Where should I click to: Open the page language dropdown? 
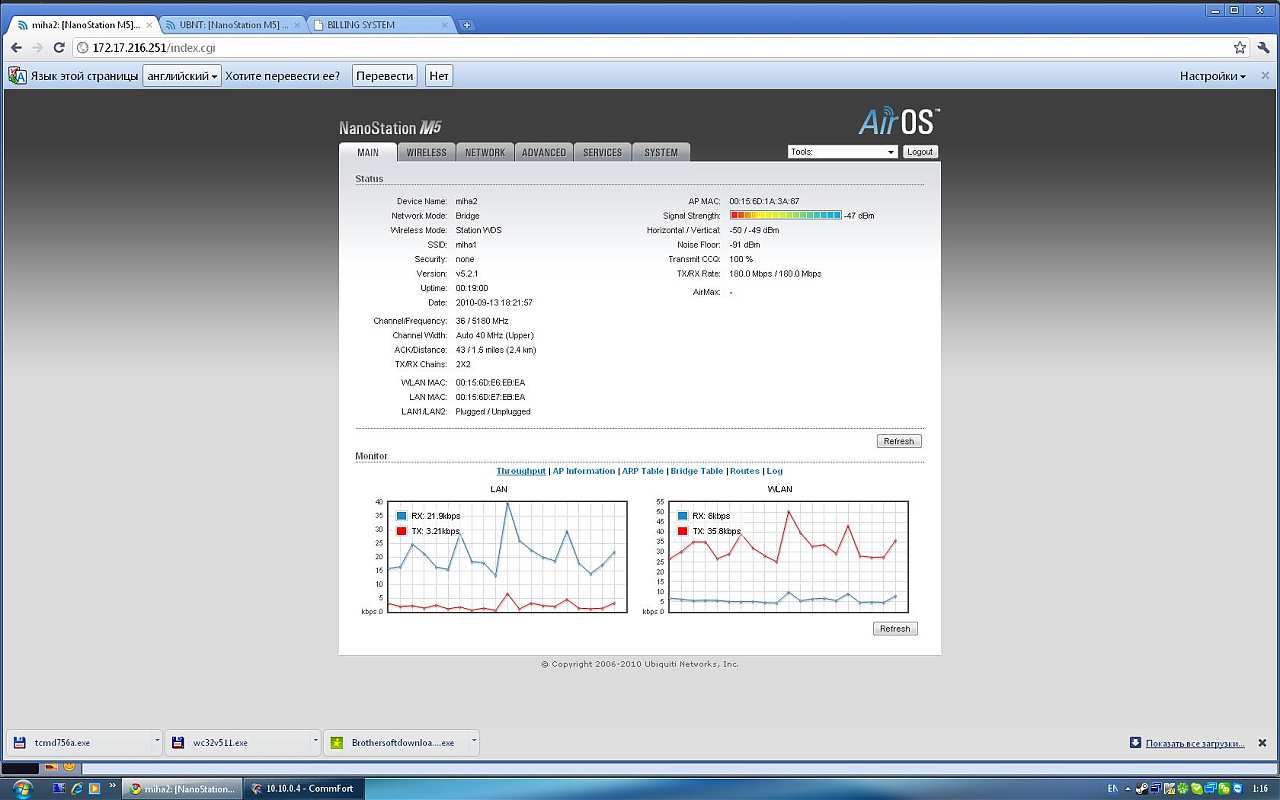tap(181, 76)
